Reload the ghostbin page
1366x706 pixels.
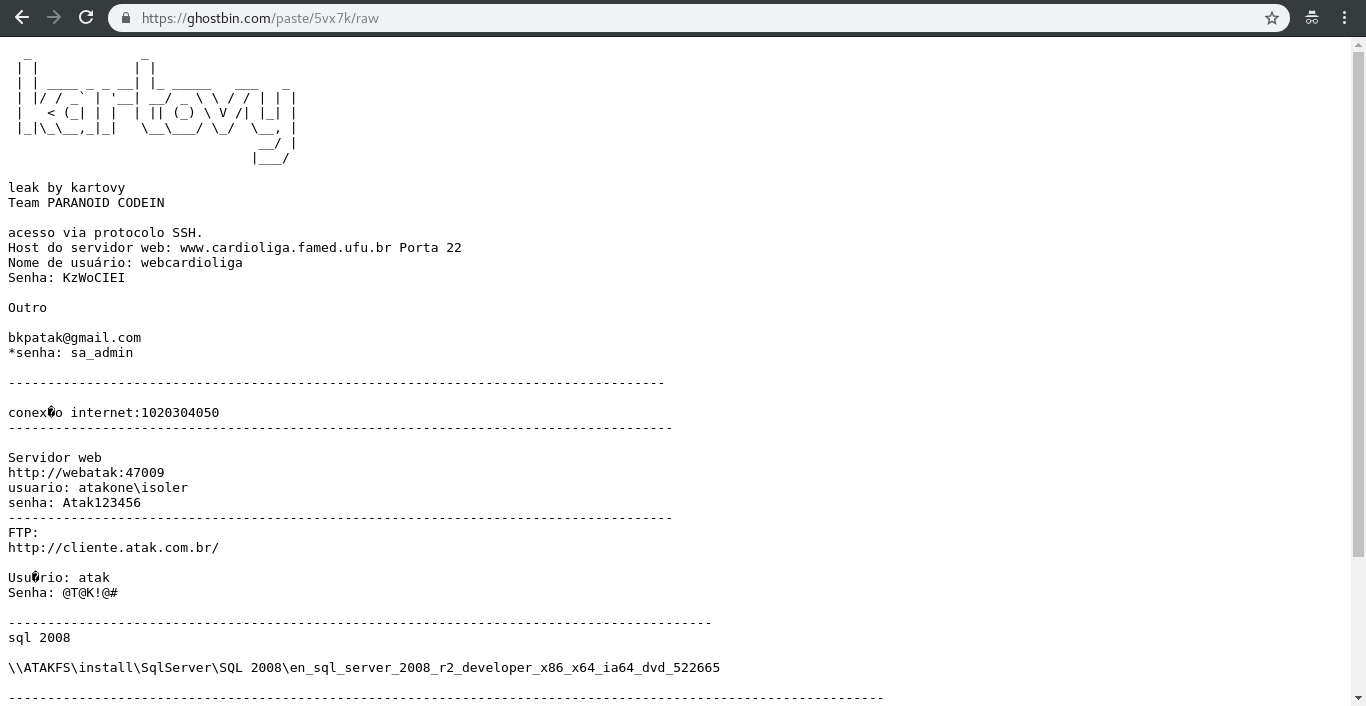coord(86,17)
